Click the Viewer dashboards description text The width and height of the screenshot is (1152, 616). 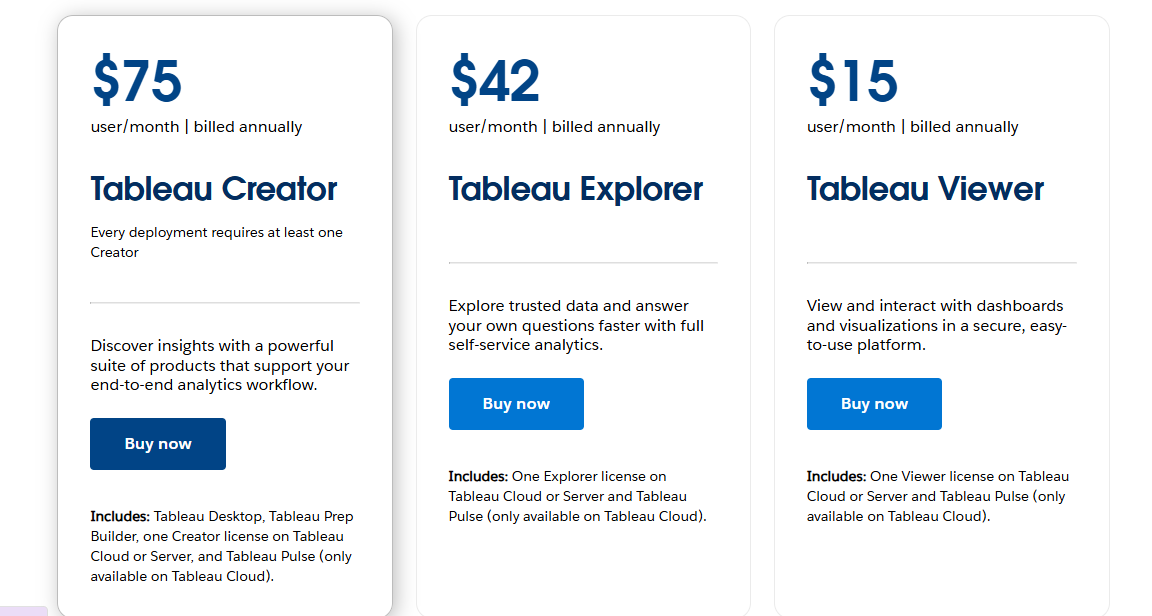pyautogui.click(x=937, y=326)
